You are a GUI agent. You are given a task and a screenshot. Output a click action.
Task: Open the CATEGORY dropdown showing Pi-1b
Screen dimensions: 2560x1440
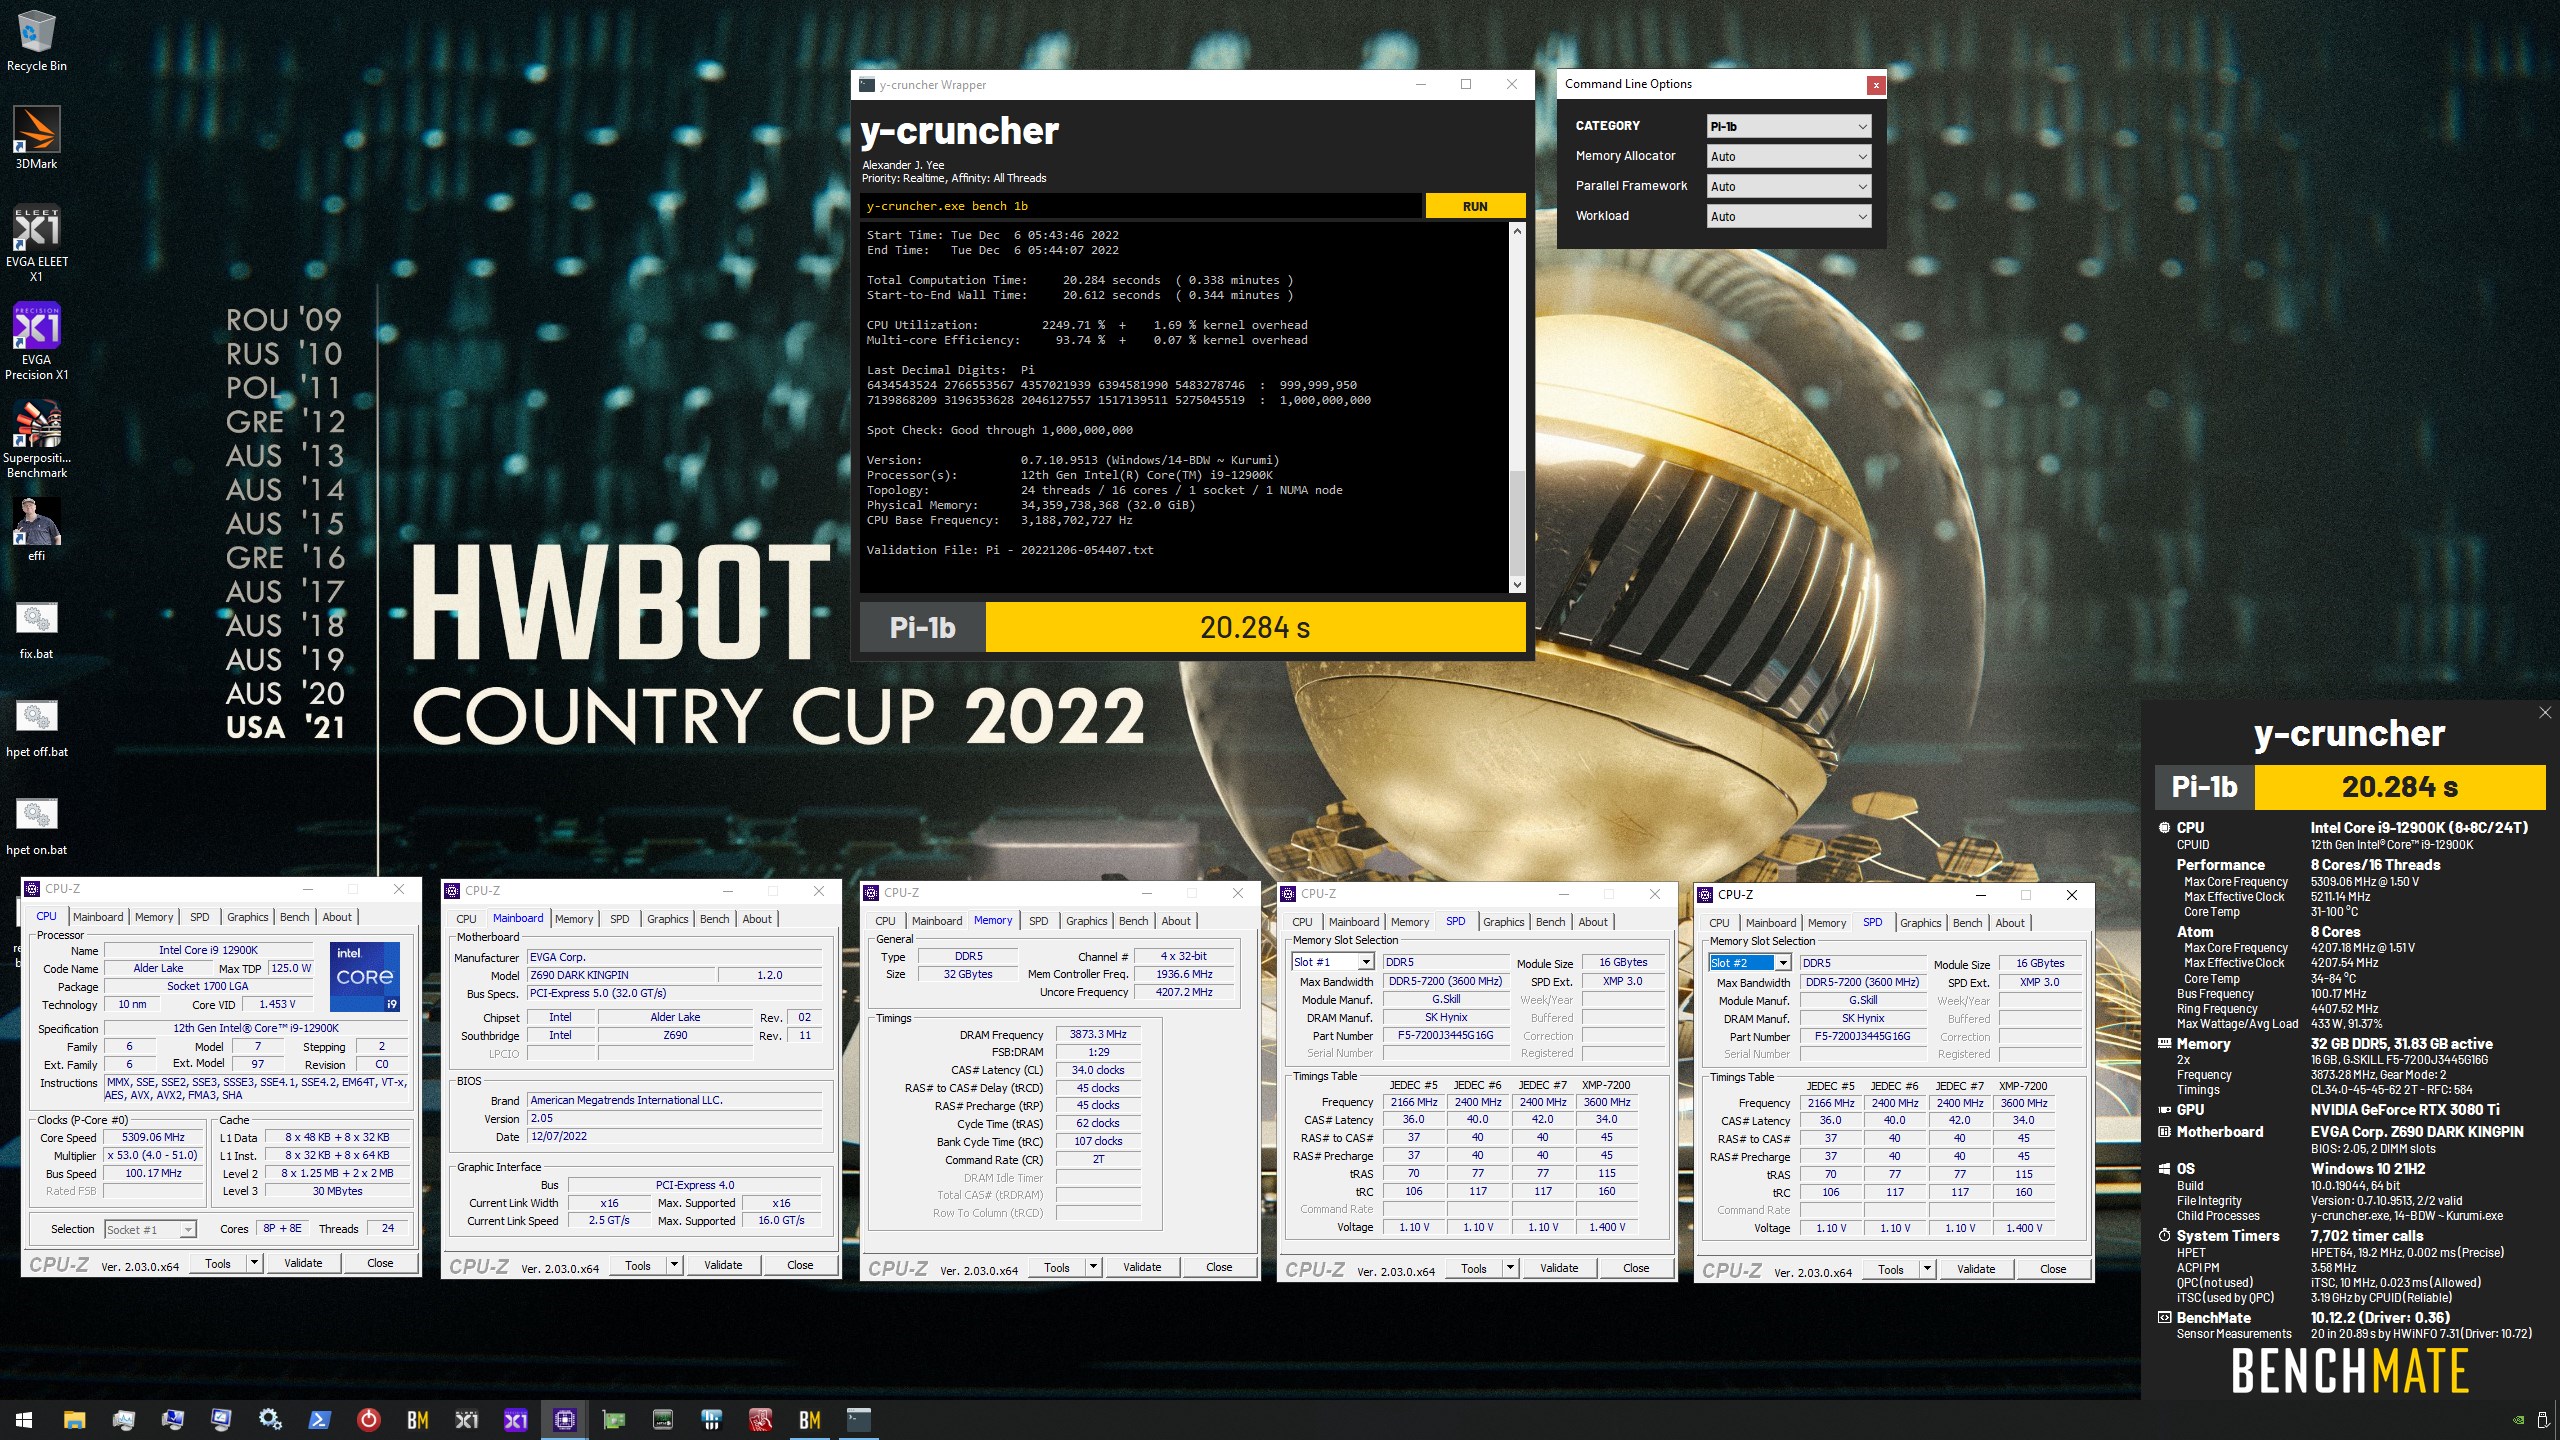(x=1788, y=126)
